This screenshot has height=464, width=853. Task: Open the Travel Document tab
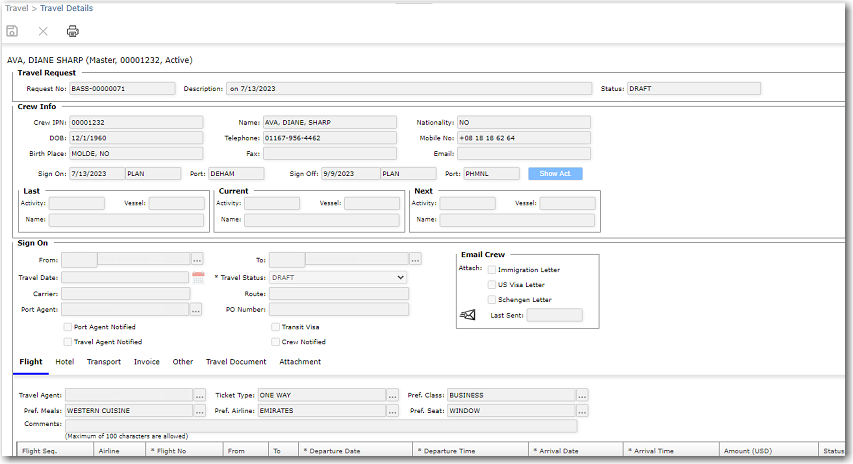click(x=236, y=362)
